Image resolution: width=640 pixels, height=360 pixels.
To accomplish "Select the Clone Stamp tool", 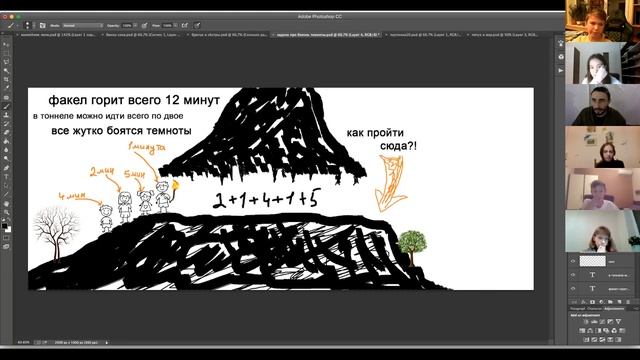I will pos(6,115).
